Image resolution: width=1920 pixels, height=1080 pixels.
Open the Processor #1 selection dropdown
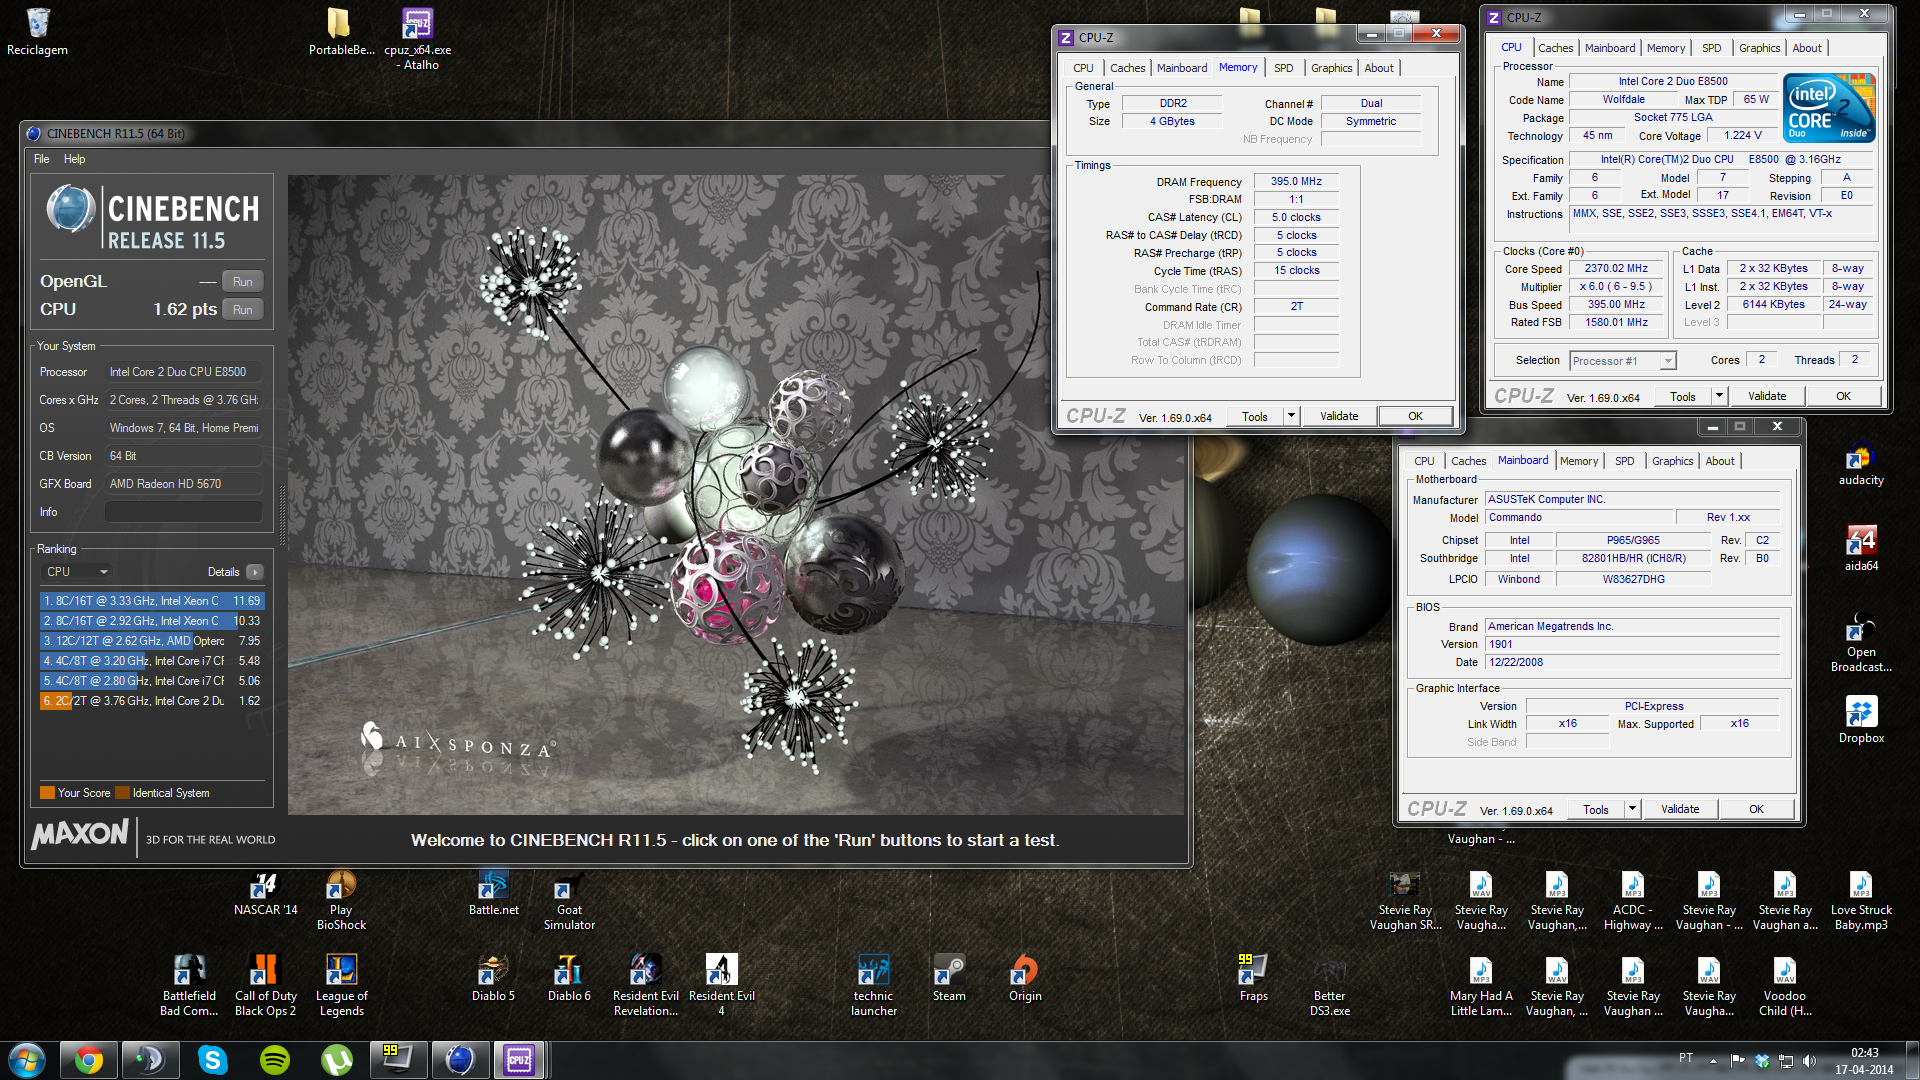point(1622,361)
